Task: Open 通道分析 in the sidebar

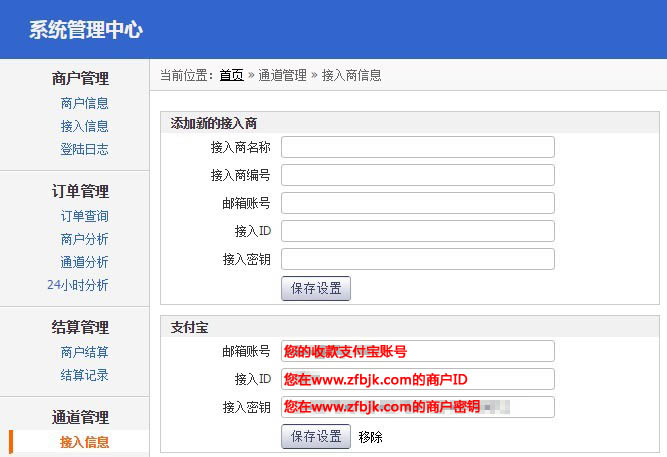Action: pos(84,262)
